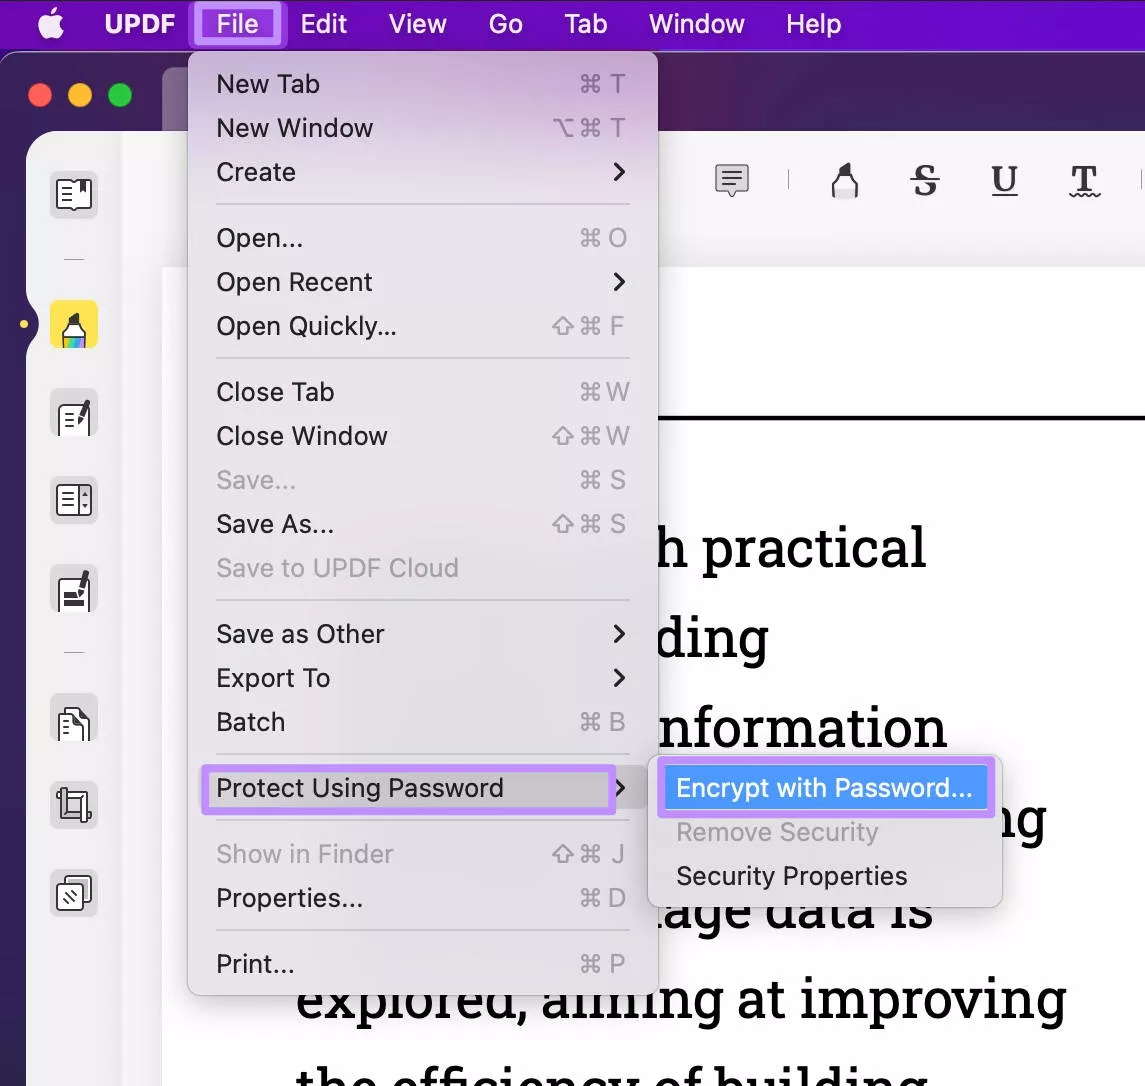1145x1086 pixels.
Task: Open the Go menu
Action: click(x=505, y=24)
